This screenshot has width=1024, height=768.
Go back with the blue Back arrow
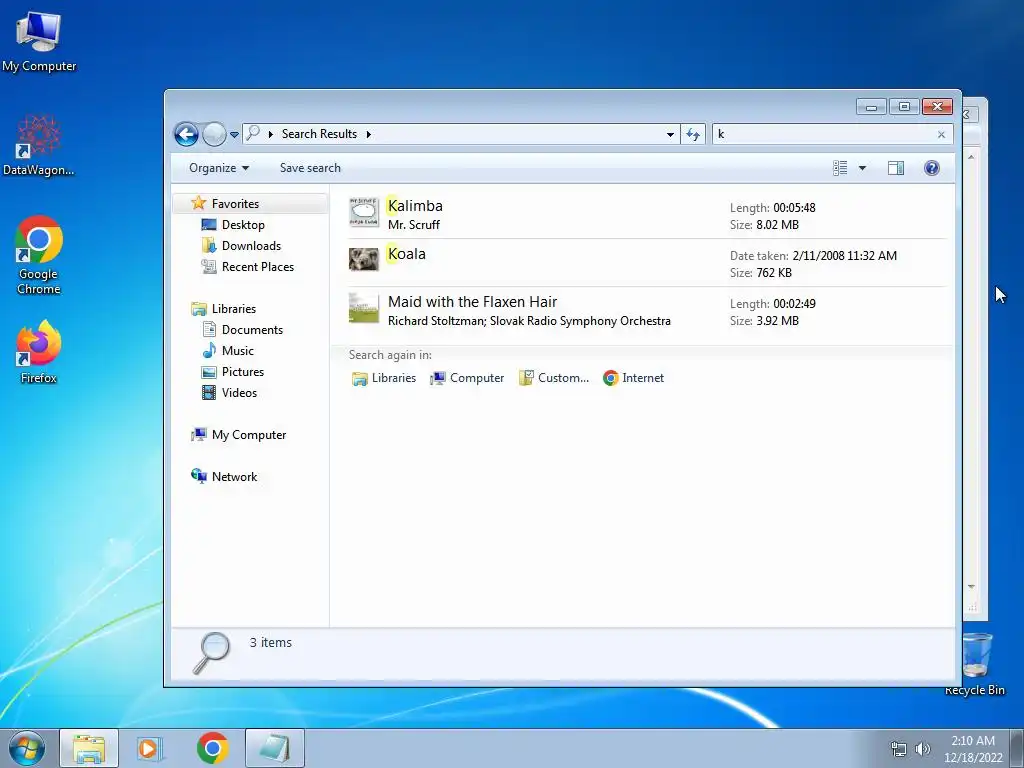(x=186, y=135)
